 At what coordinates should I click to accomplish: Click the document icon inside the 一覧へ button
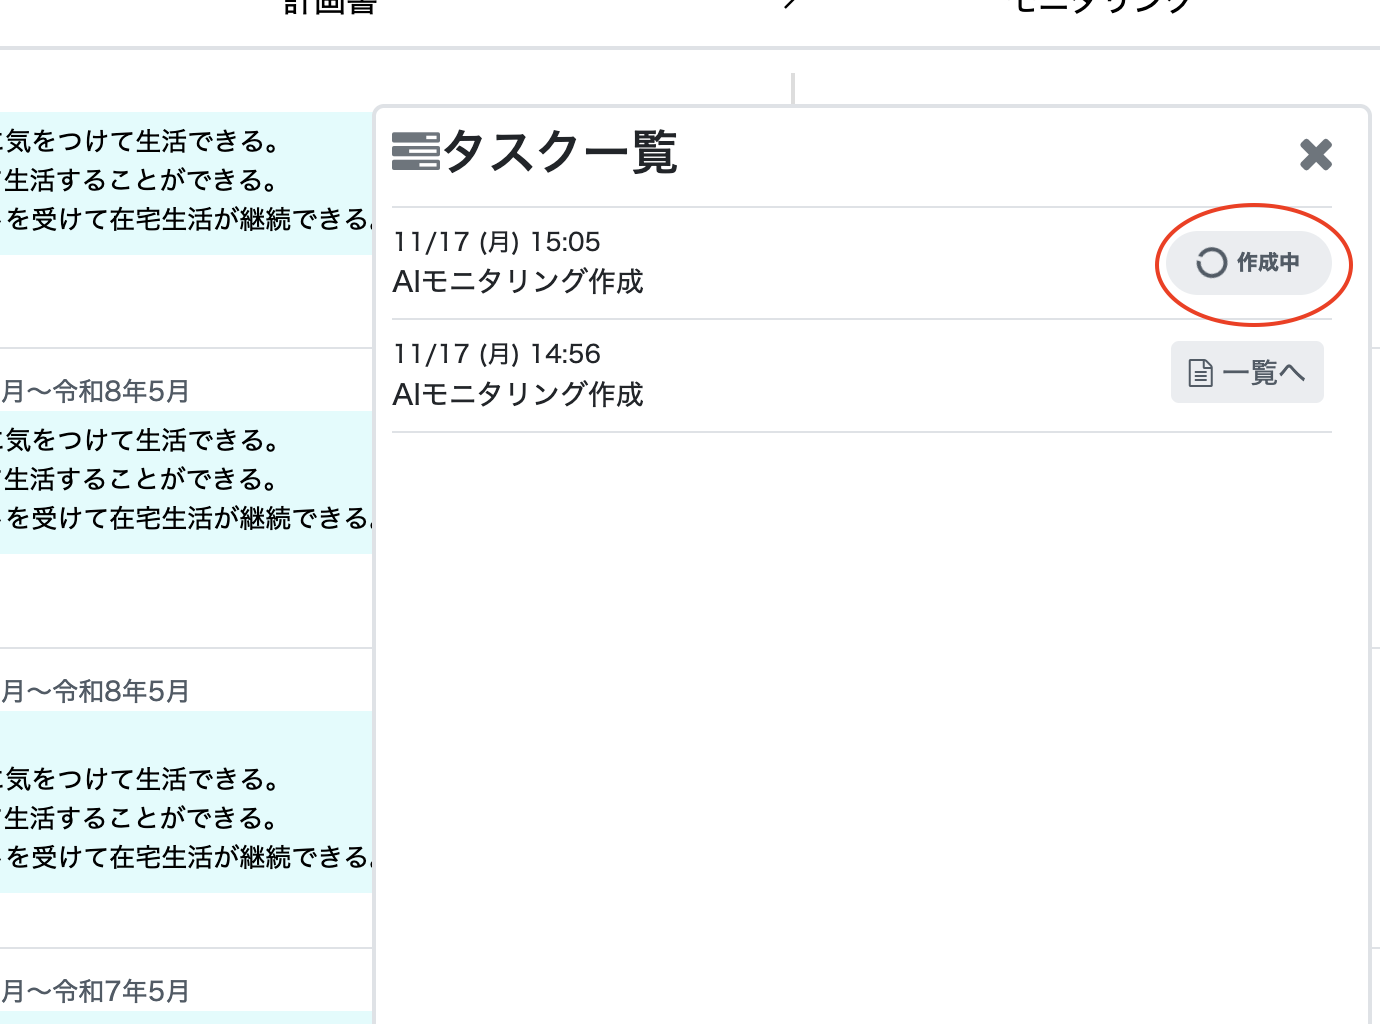click(1201, 371)
